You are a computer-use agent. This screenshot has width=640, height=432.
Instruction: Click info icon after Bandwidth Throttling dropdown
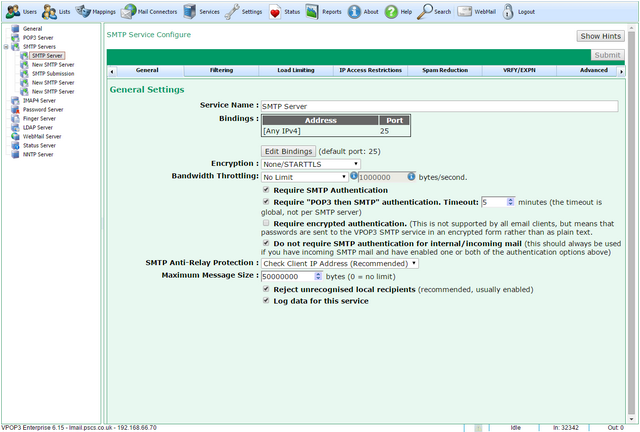coord(354,176)
